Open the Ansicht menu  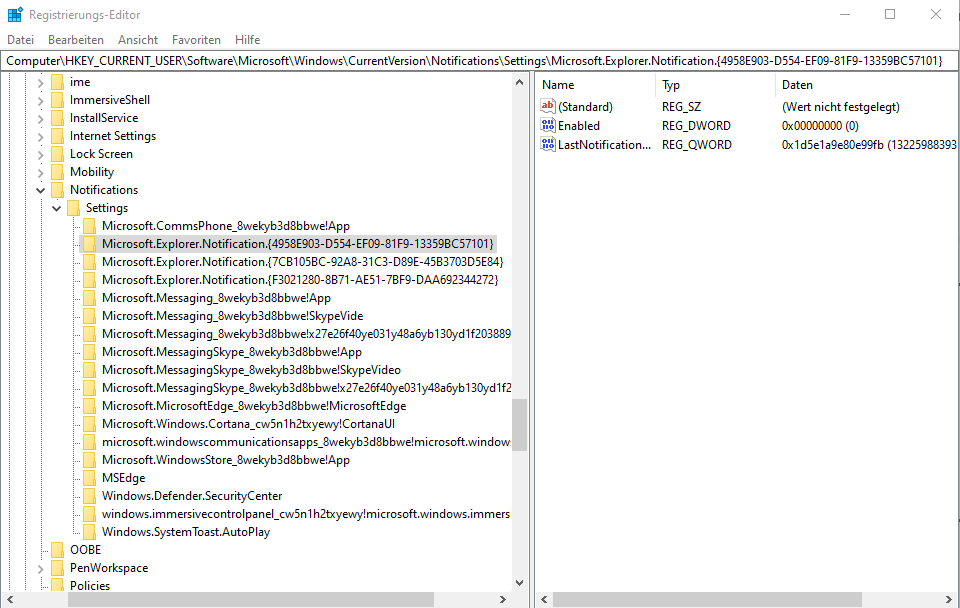(138, 40)
